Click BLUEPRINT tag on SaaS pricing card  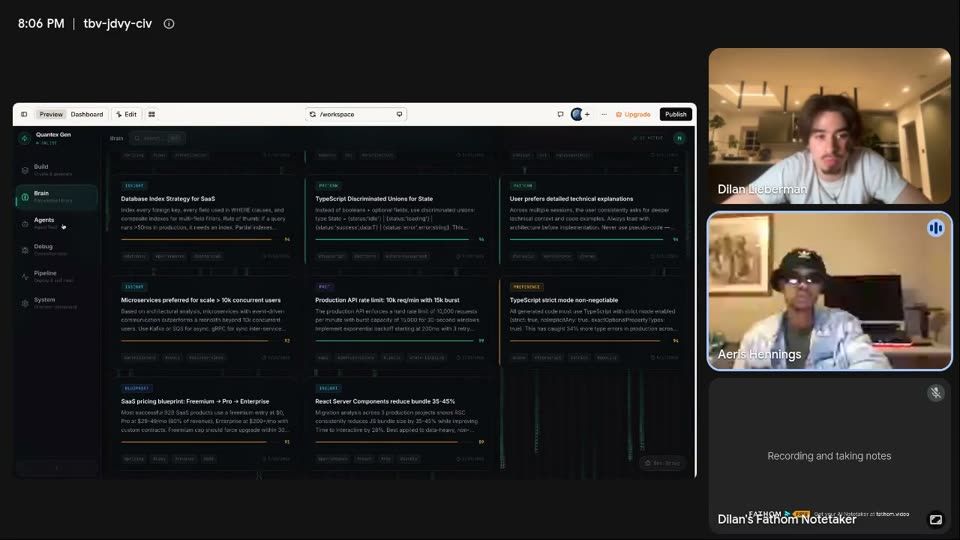(x=137, y=388)
